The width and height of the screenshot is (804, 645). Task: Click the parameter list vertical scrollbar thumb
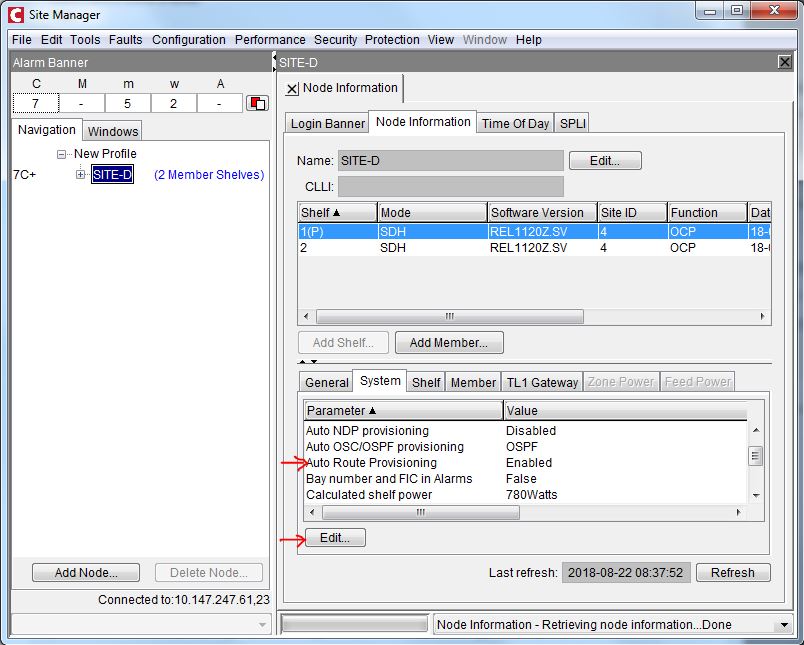click(x=755, y=455)
